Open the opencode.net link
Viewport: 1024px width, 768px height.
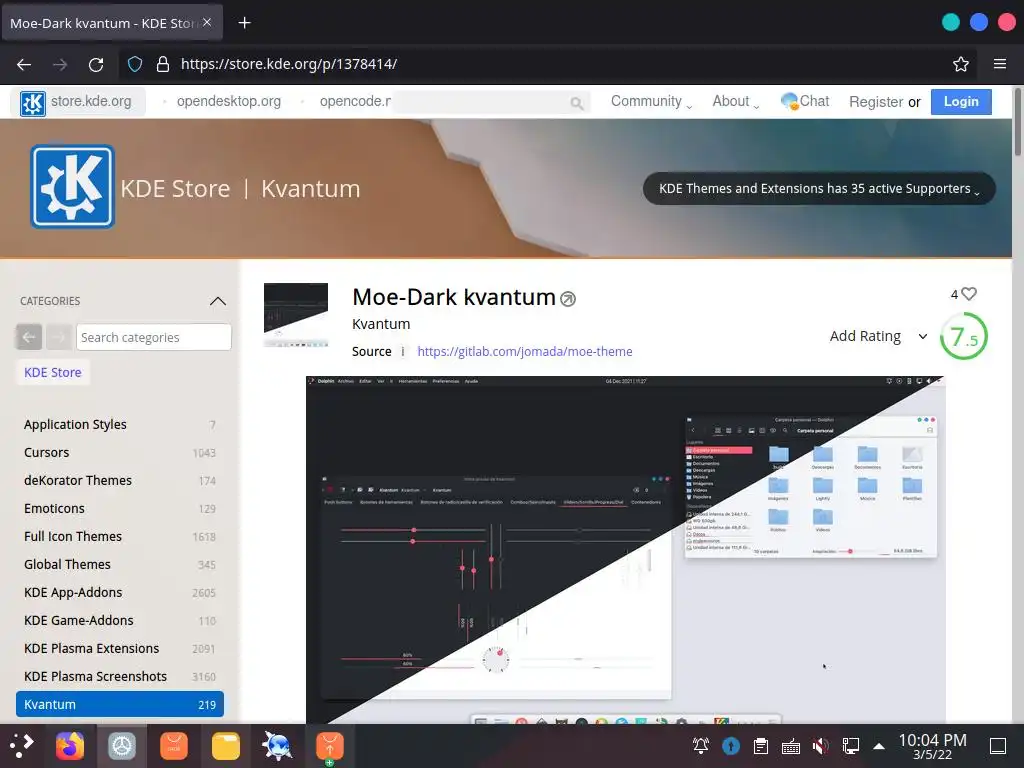pos(355,101)
